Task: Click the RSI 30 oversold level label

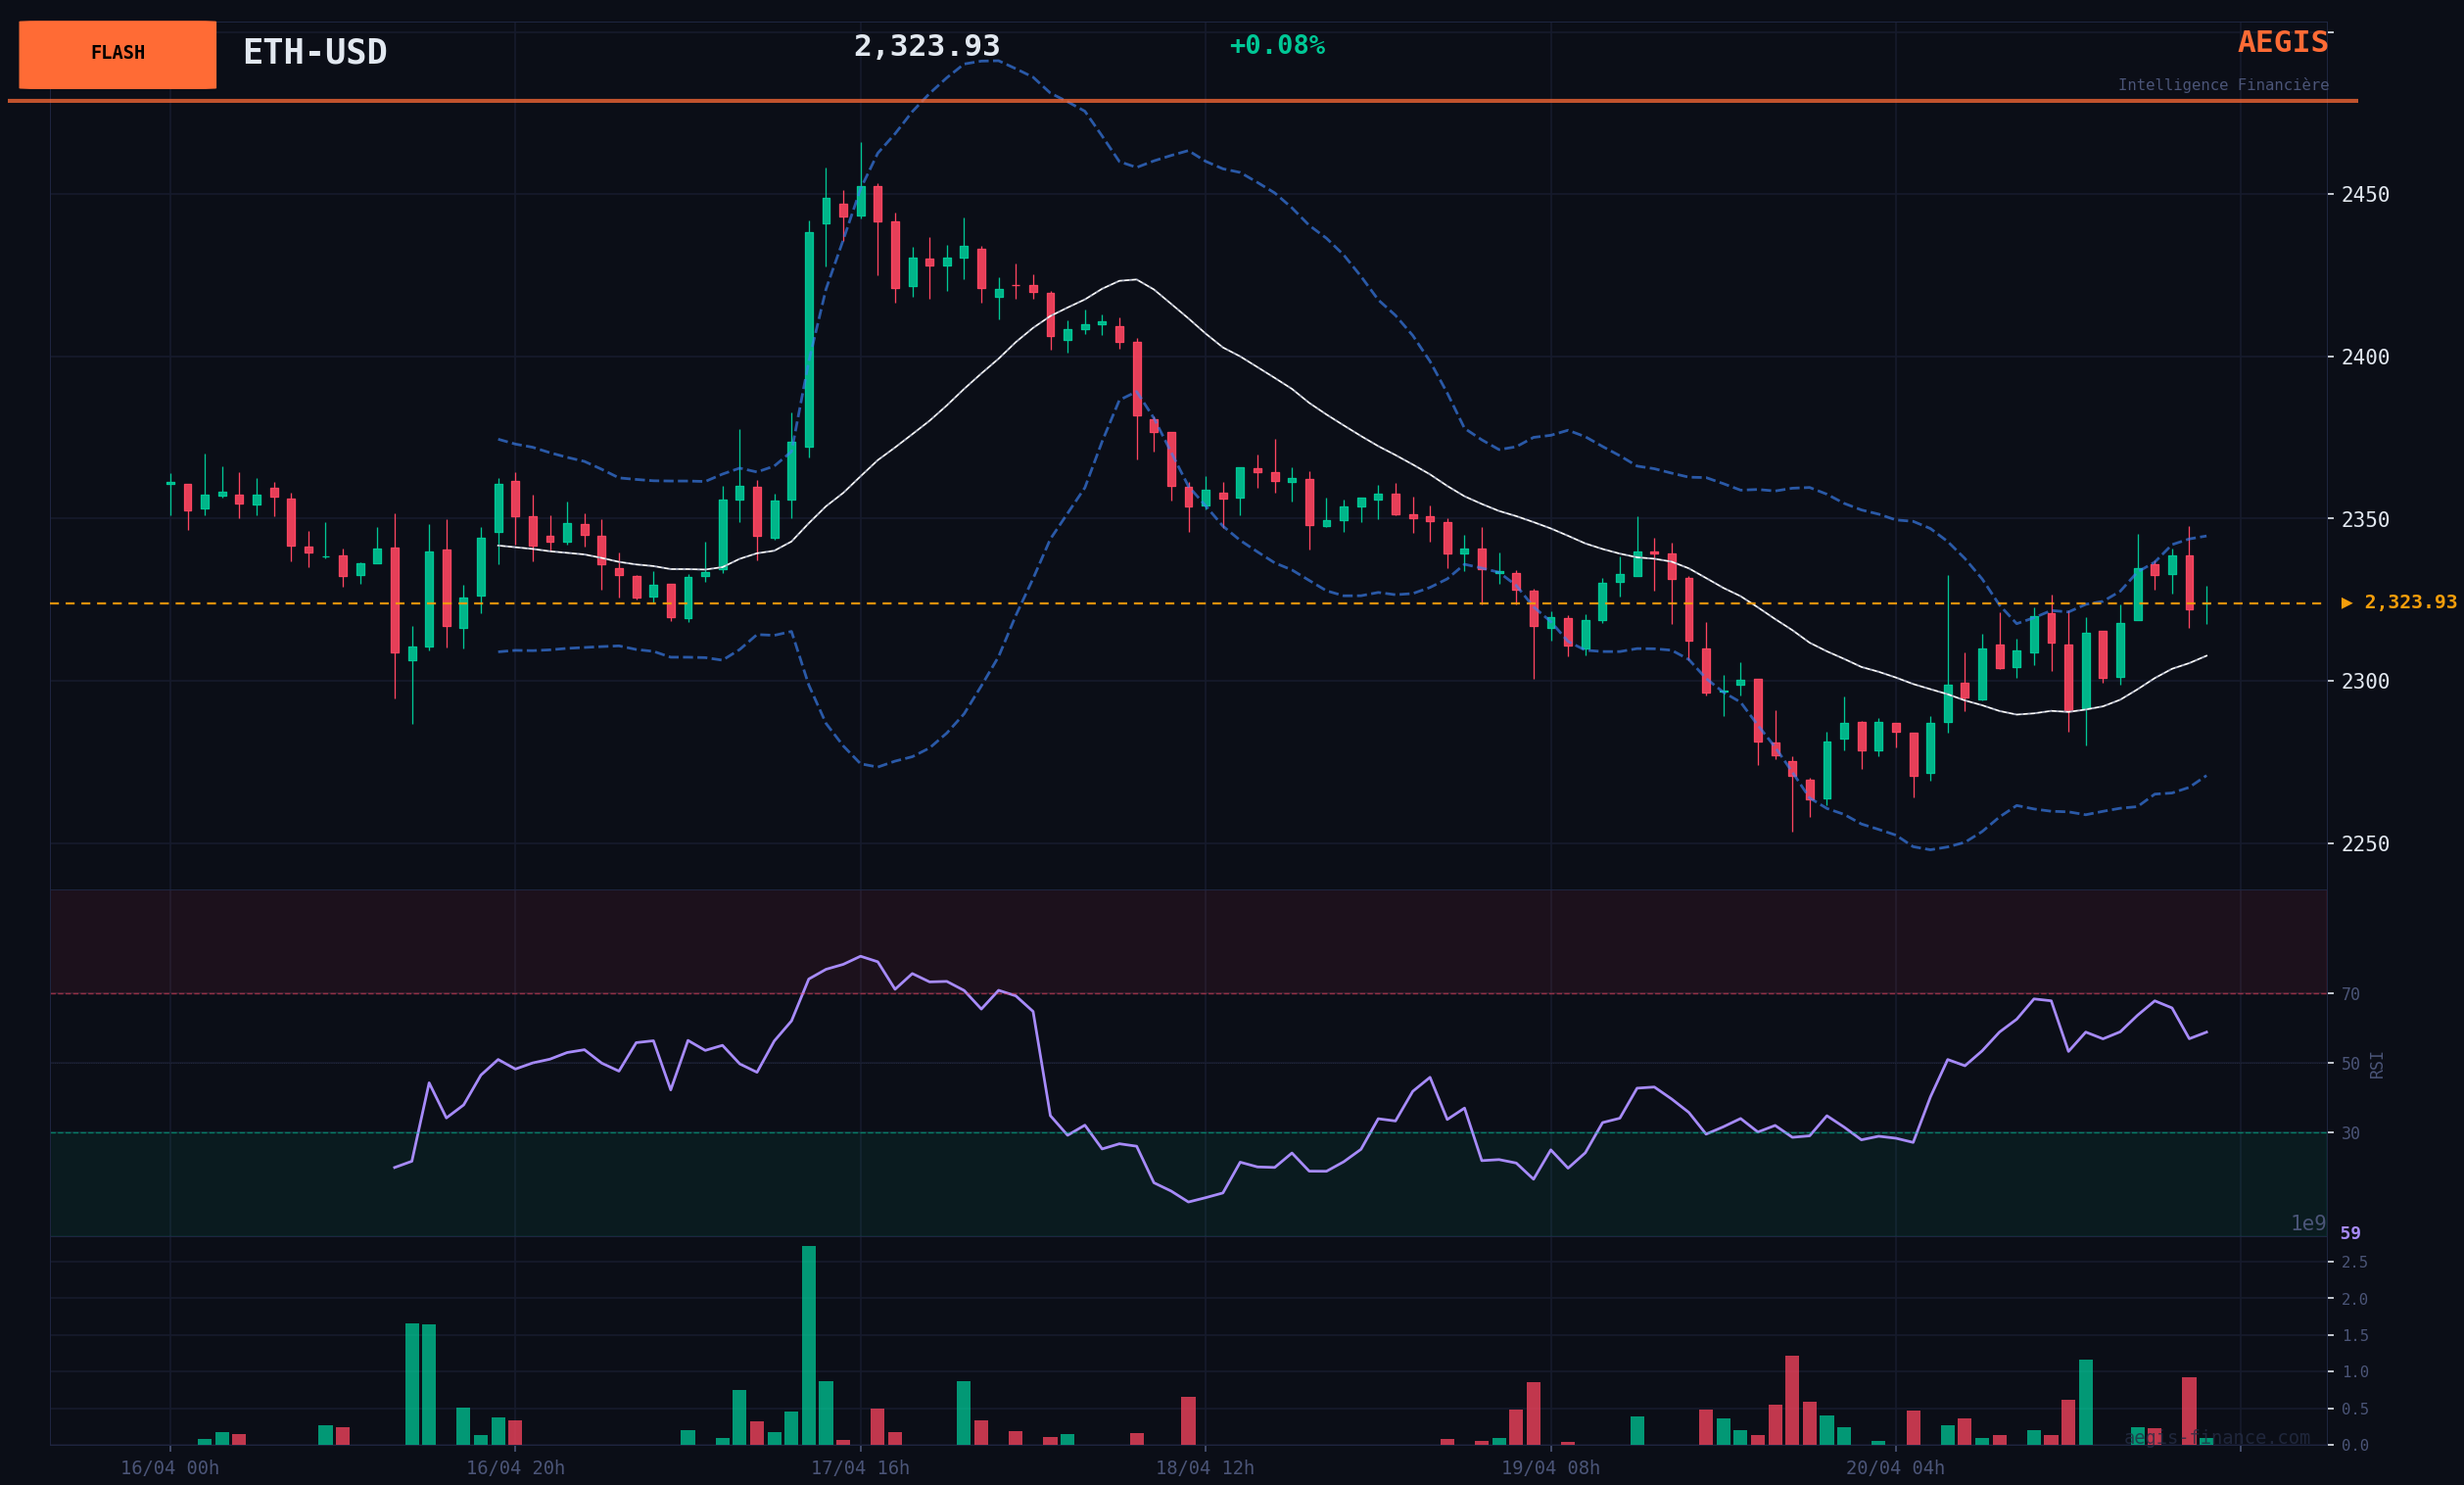Action: click(x=2350, y=1133)
